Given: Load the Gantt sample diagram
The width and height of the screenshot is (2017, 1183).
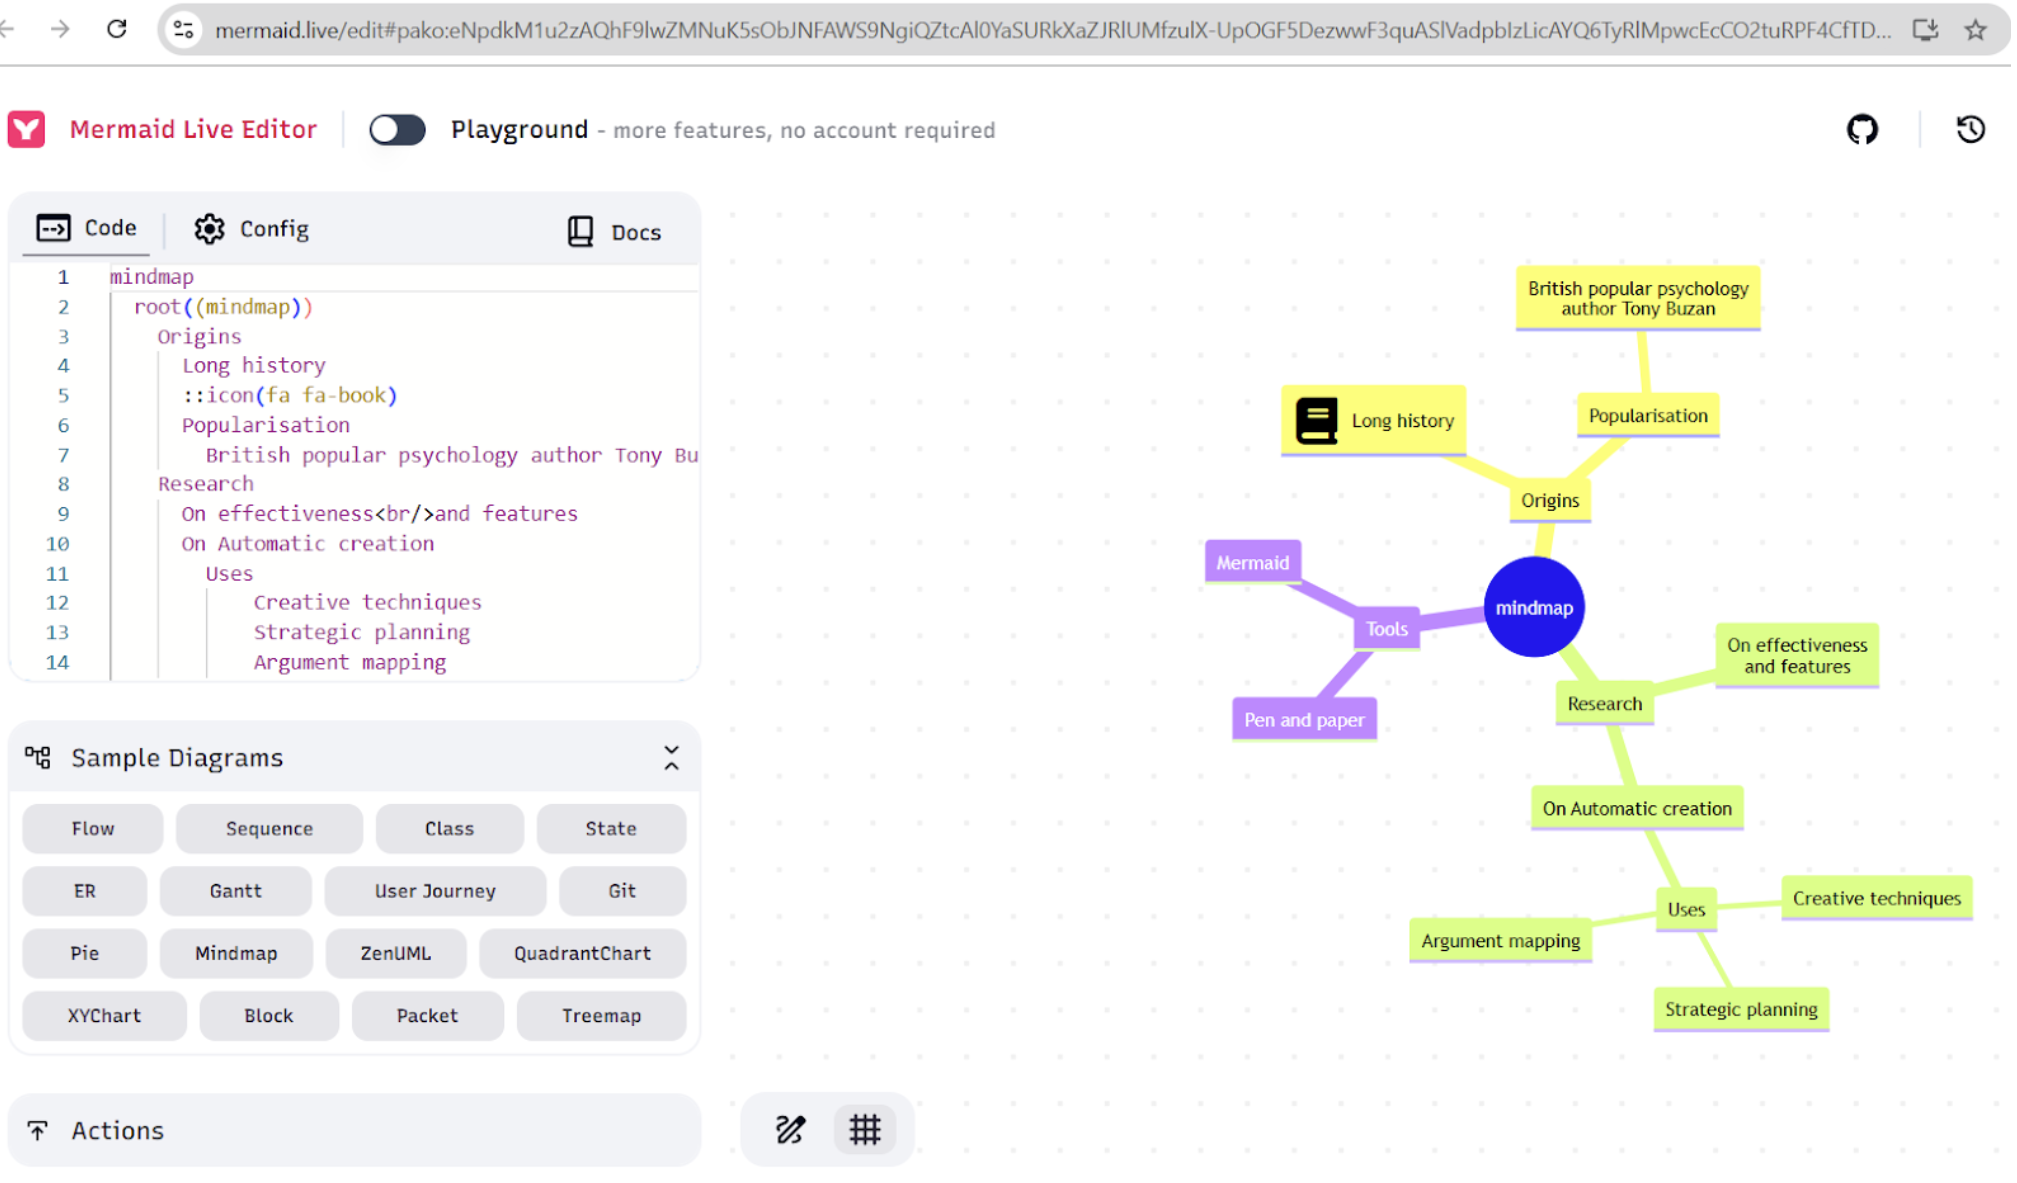Looking at the screenshot, I should point(236,891).
